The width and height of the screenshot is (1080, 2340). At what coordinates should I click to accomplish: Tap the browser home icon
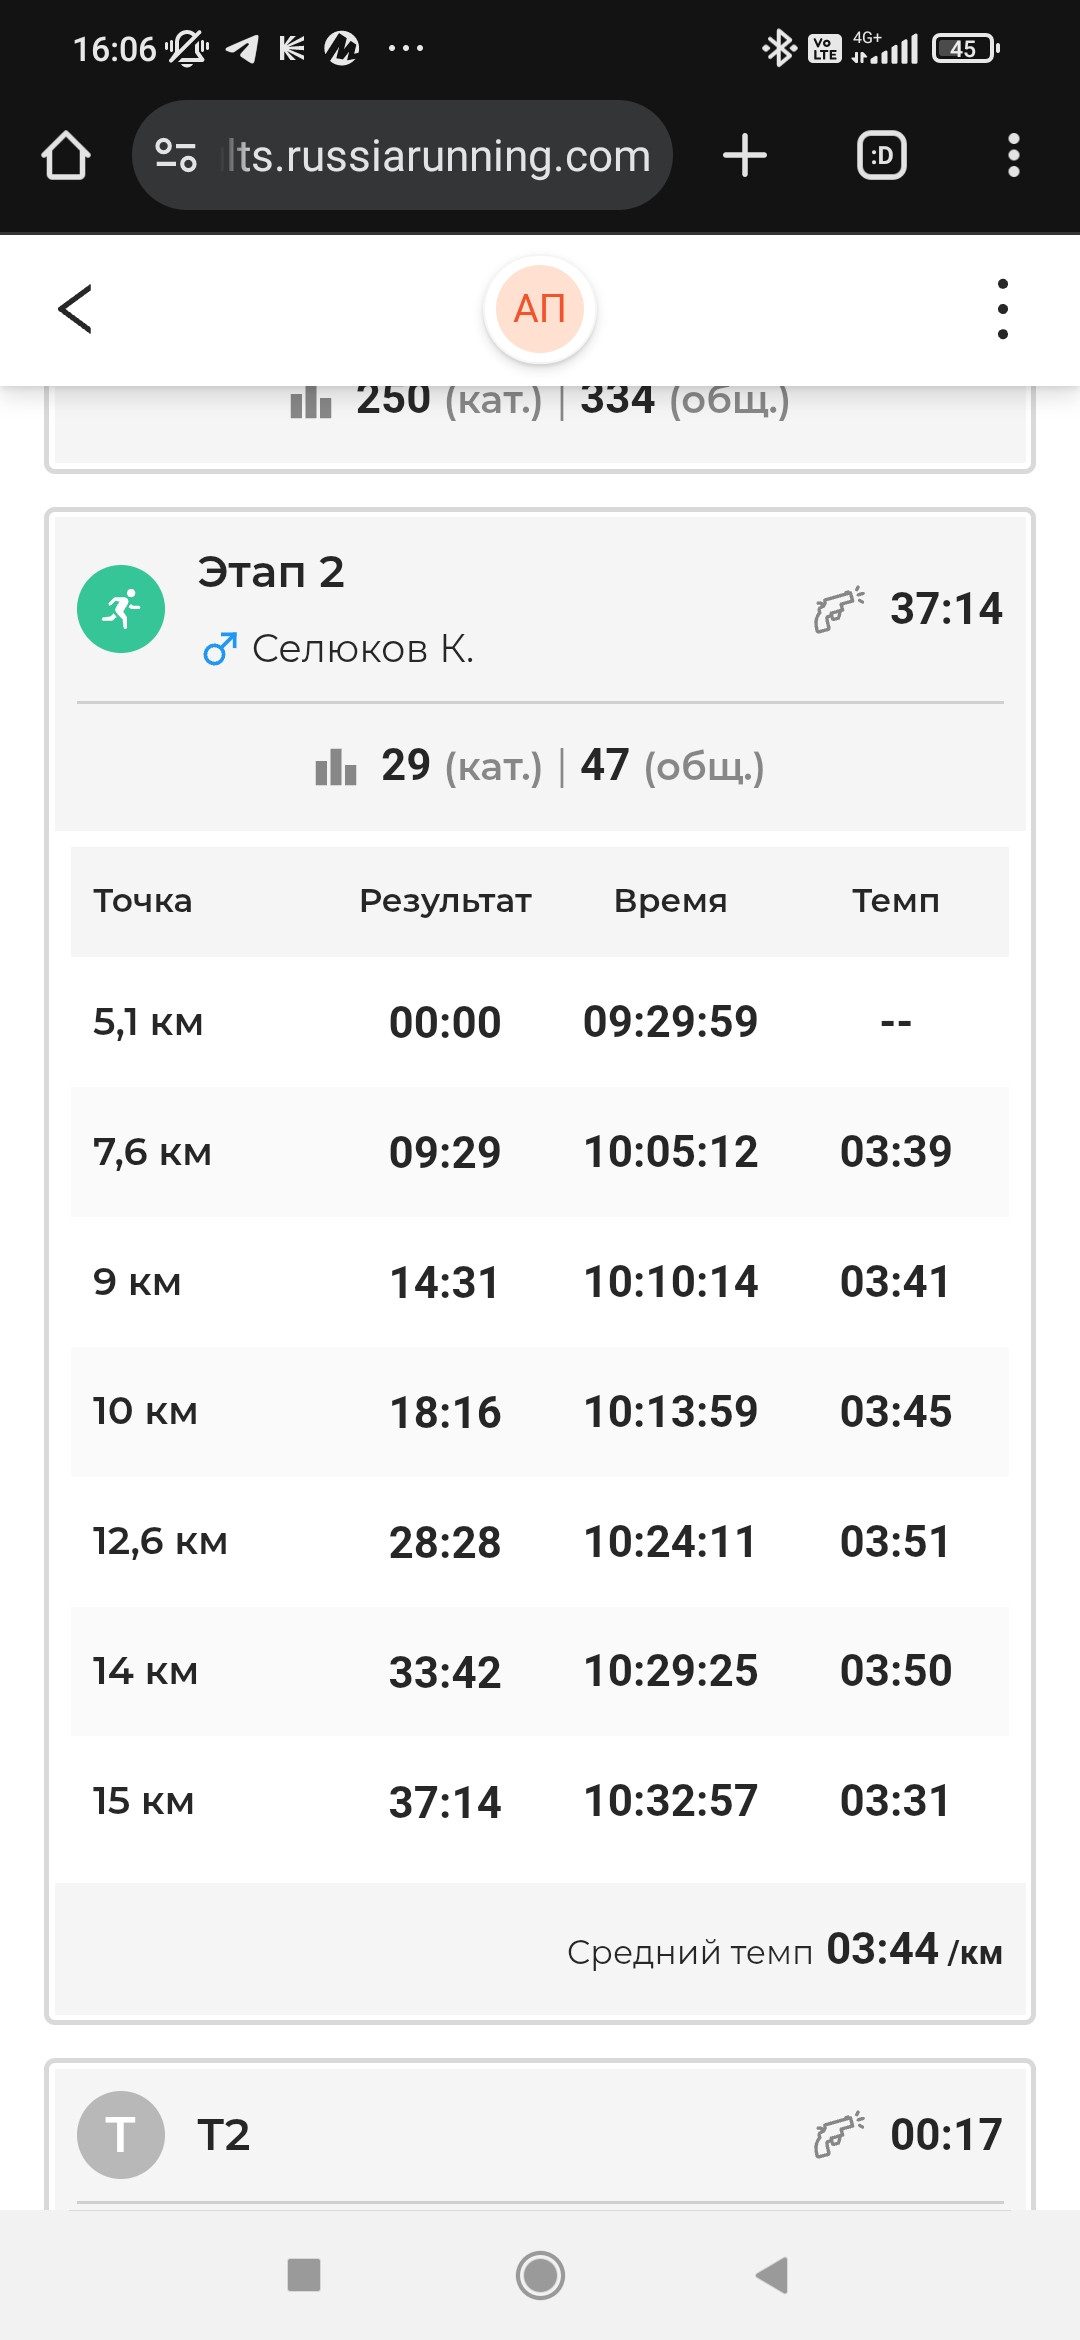[x=66, y=156]
